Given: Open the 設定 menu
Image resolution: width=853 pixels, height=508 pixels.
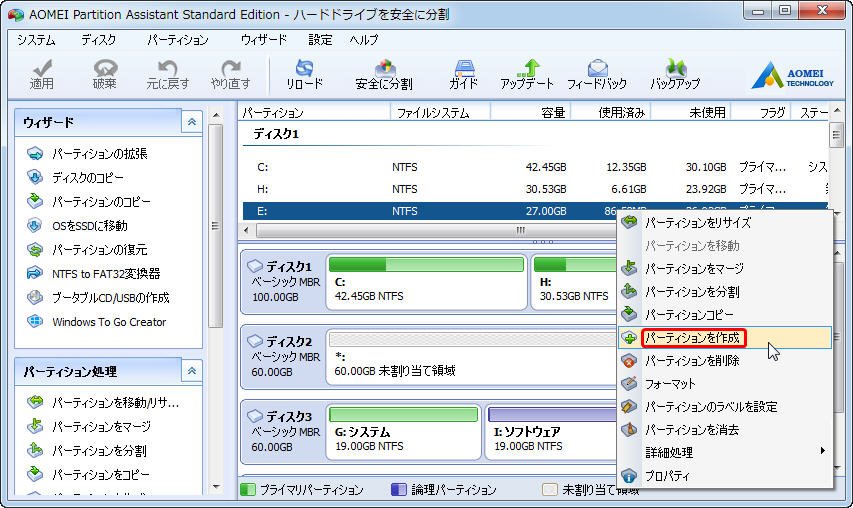Looking at the screenshot, I should (320, 40).
